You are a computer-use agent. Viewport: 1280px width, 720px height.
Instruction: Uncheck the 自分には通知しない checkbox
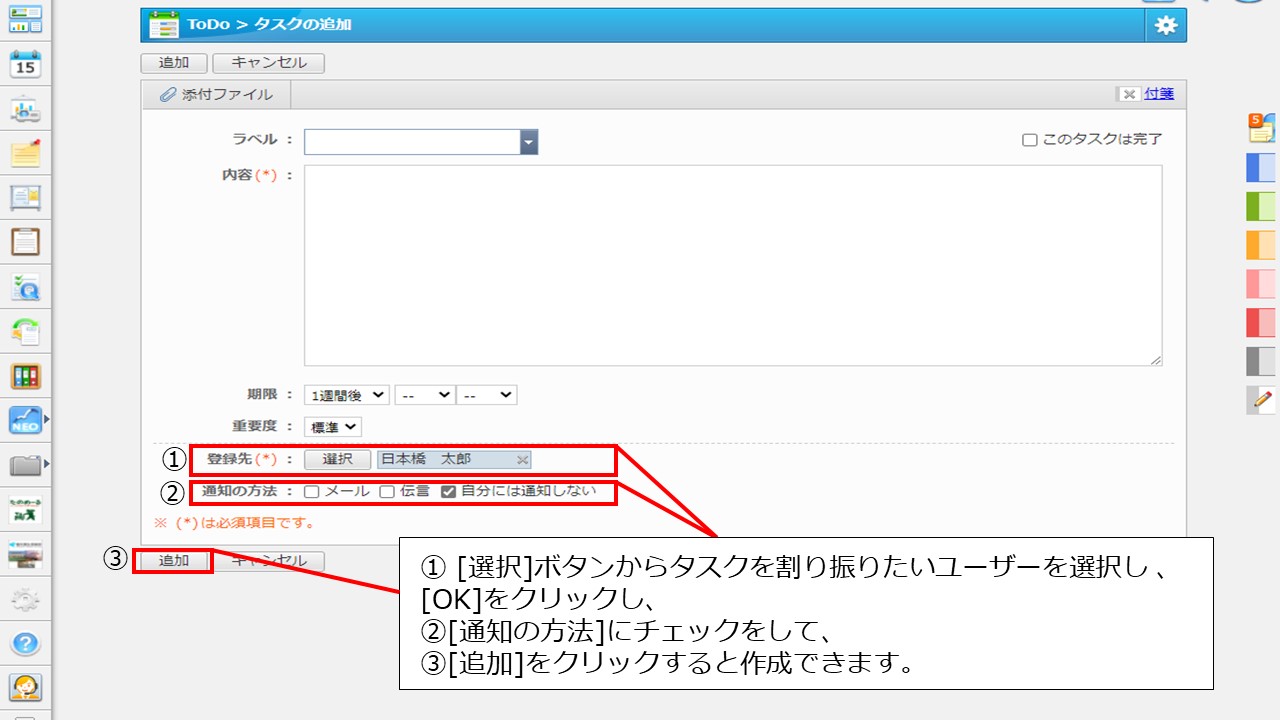click(x=448, y=491)
